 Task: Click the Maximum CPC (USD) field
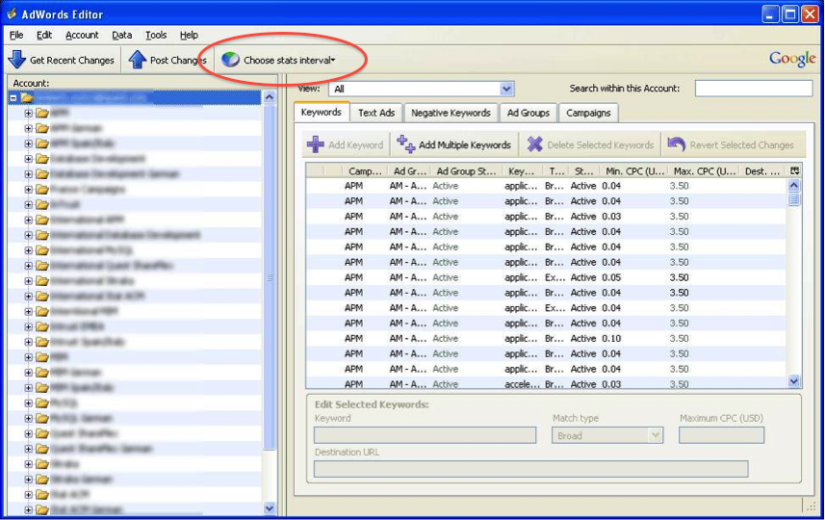click(x=721, y=435)
